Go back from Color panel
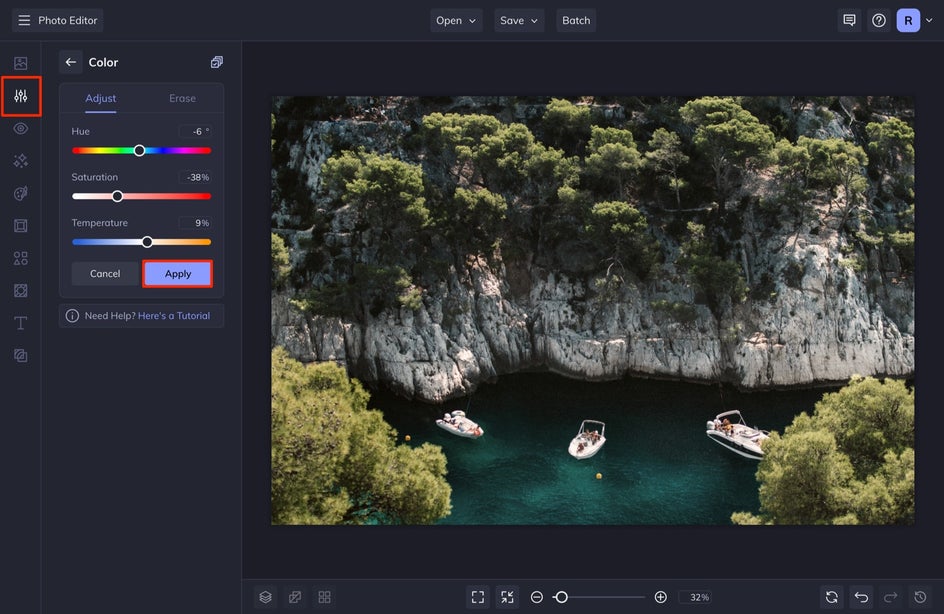944x614 pixels. [x=70, y=62]
